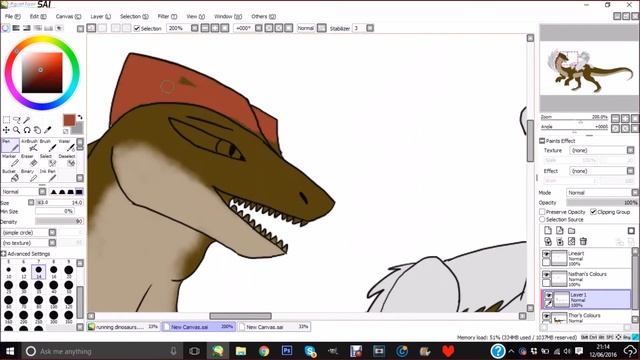This screenshot has height=360, width=640.
Task: Open the Filter menu
Action: coord(167,16)
